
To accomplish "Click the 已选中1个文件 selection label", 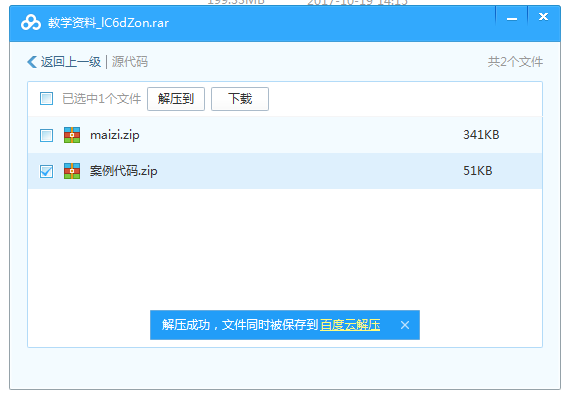I will pos(102,99).
